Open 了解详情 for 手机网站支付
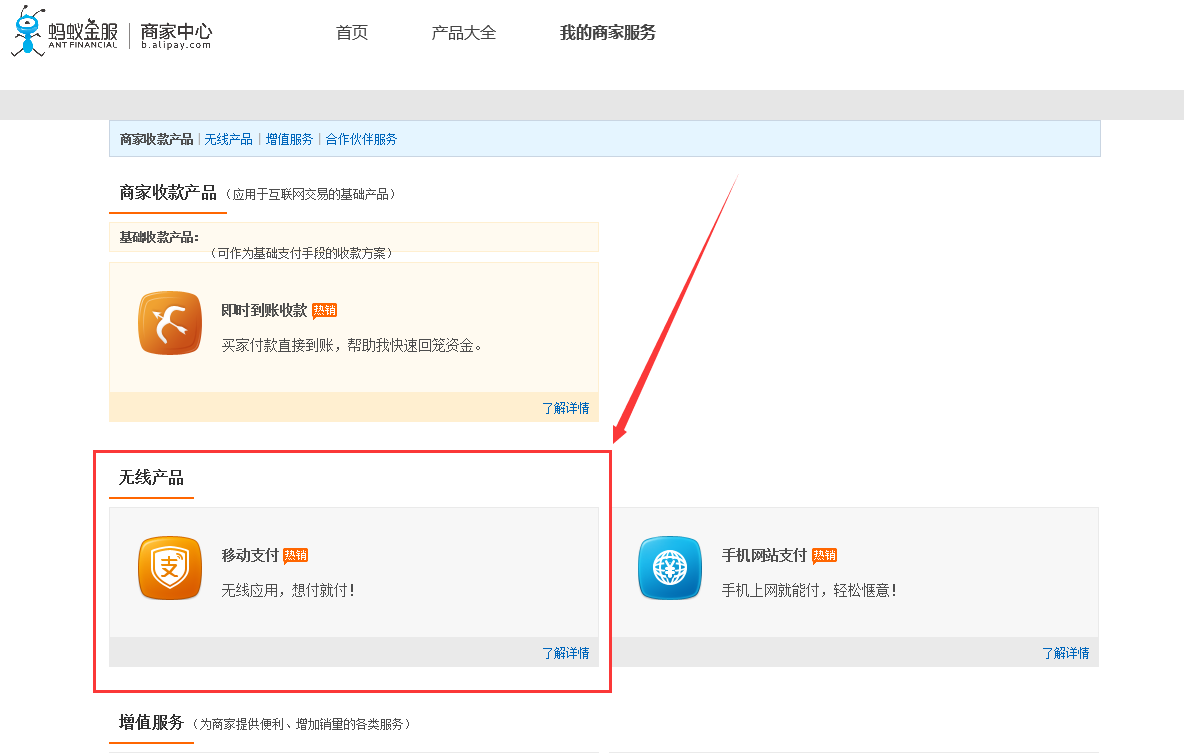 (1065, 653)
